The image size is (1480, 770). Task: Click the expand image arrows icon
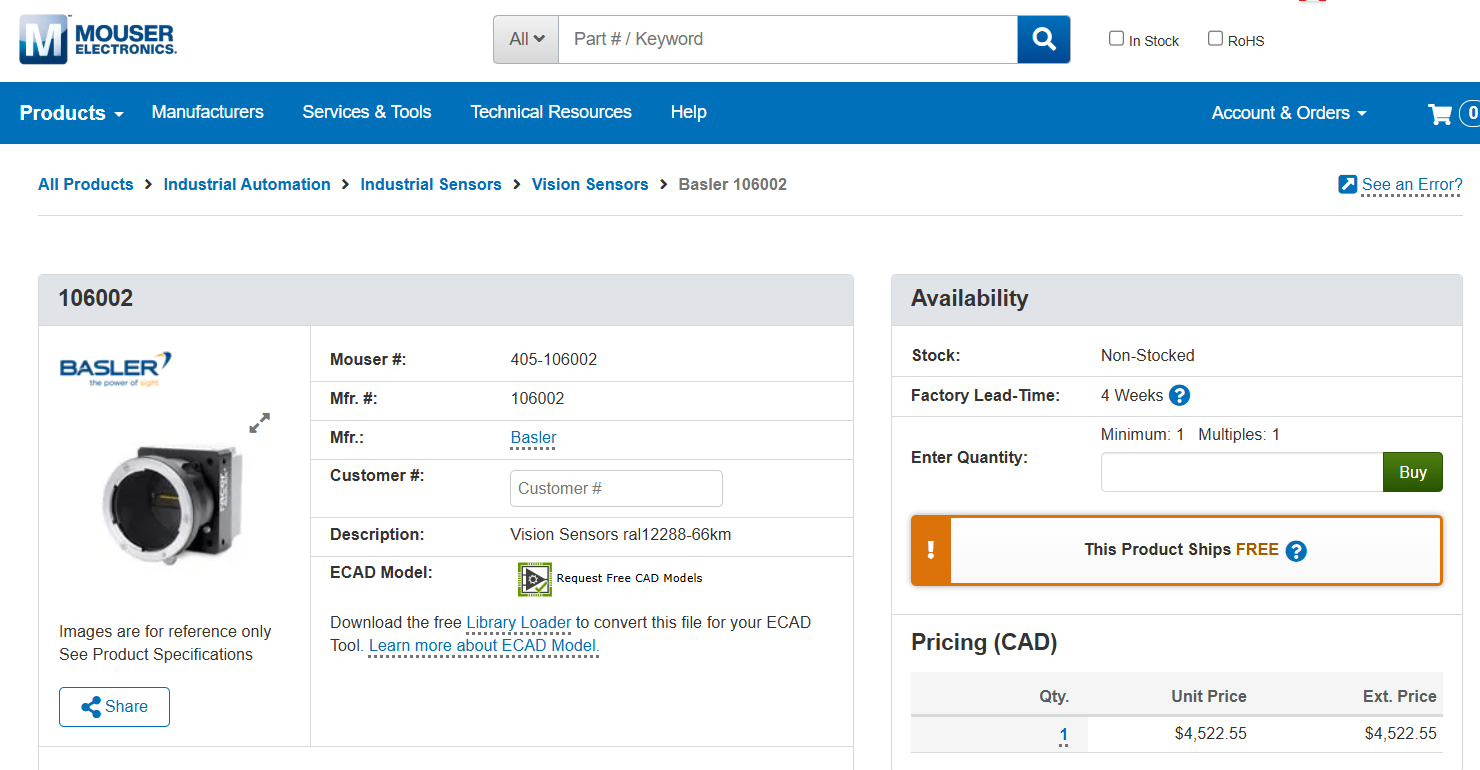260,423
